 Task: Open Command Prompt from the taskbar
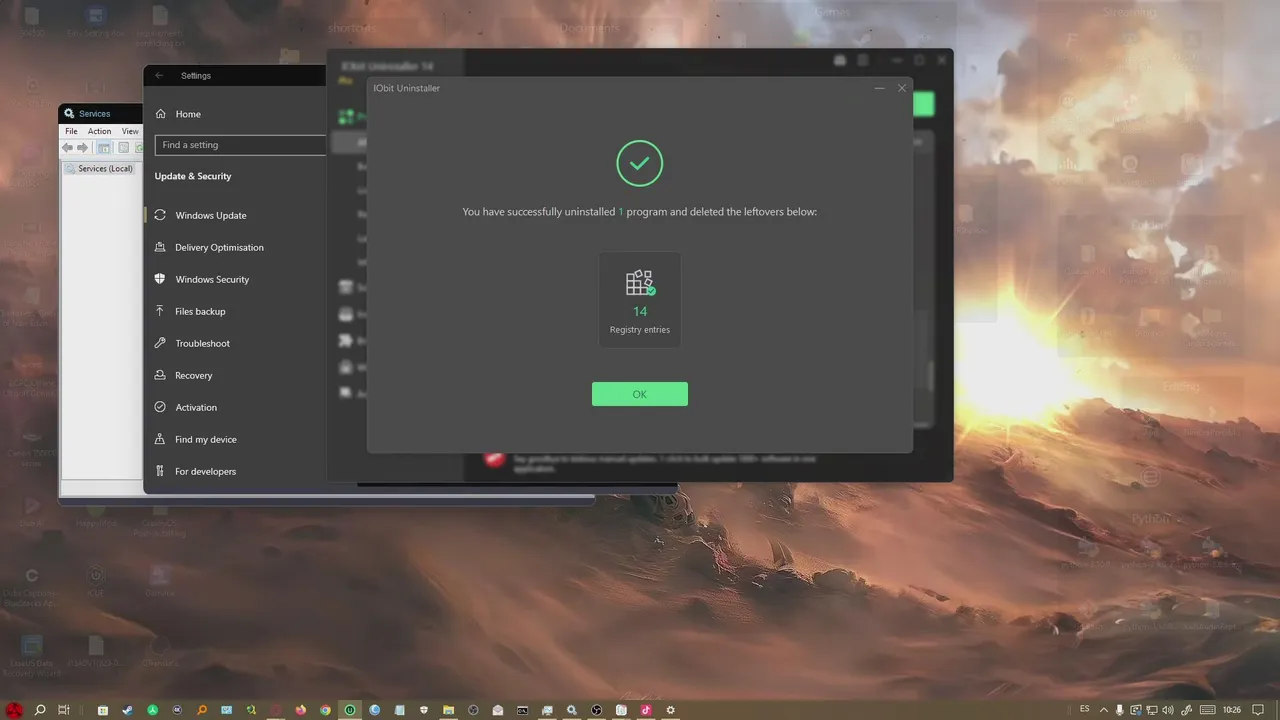click(523, 710)
